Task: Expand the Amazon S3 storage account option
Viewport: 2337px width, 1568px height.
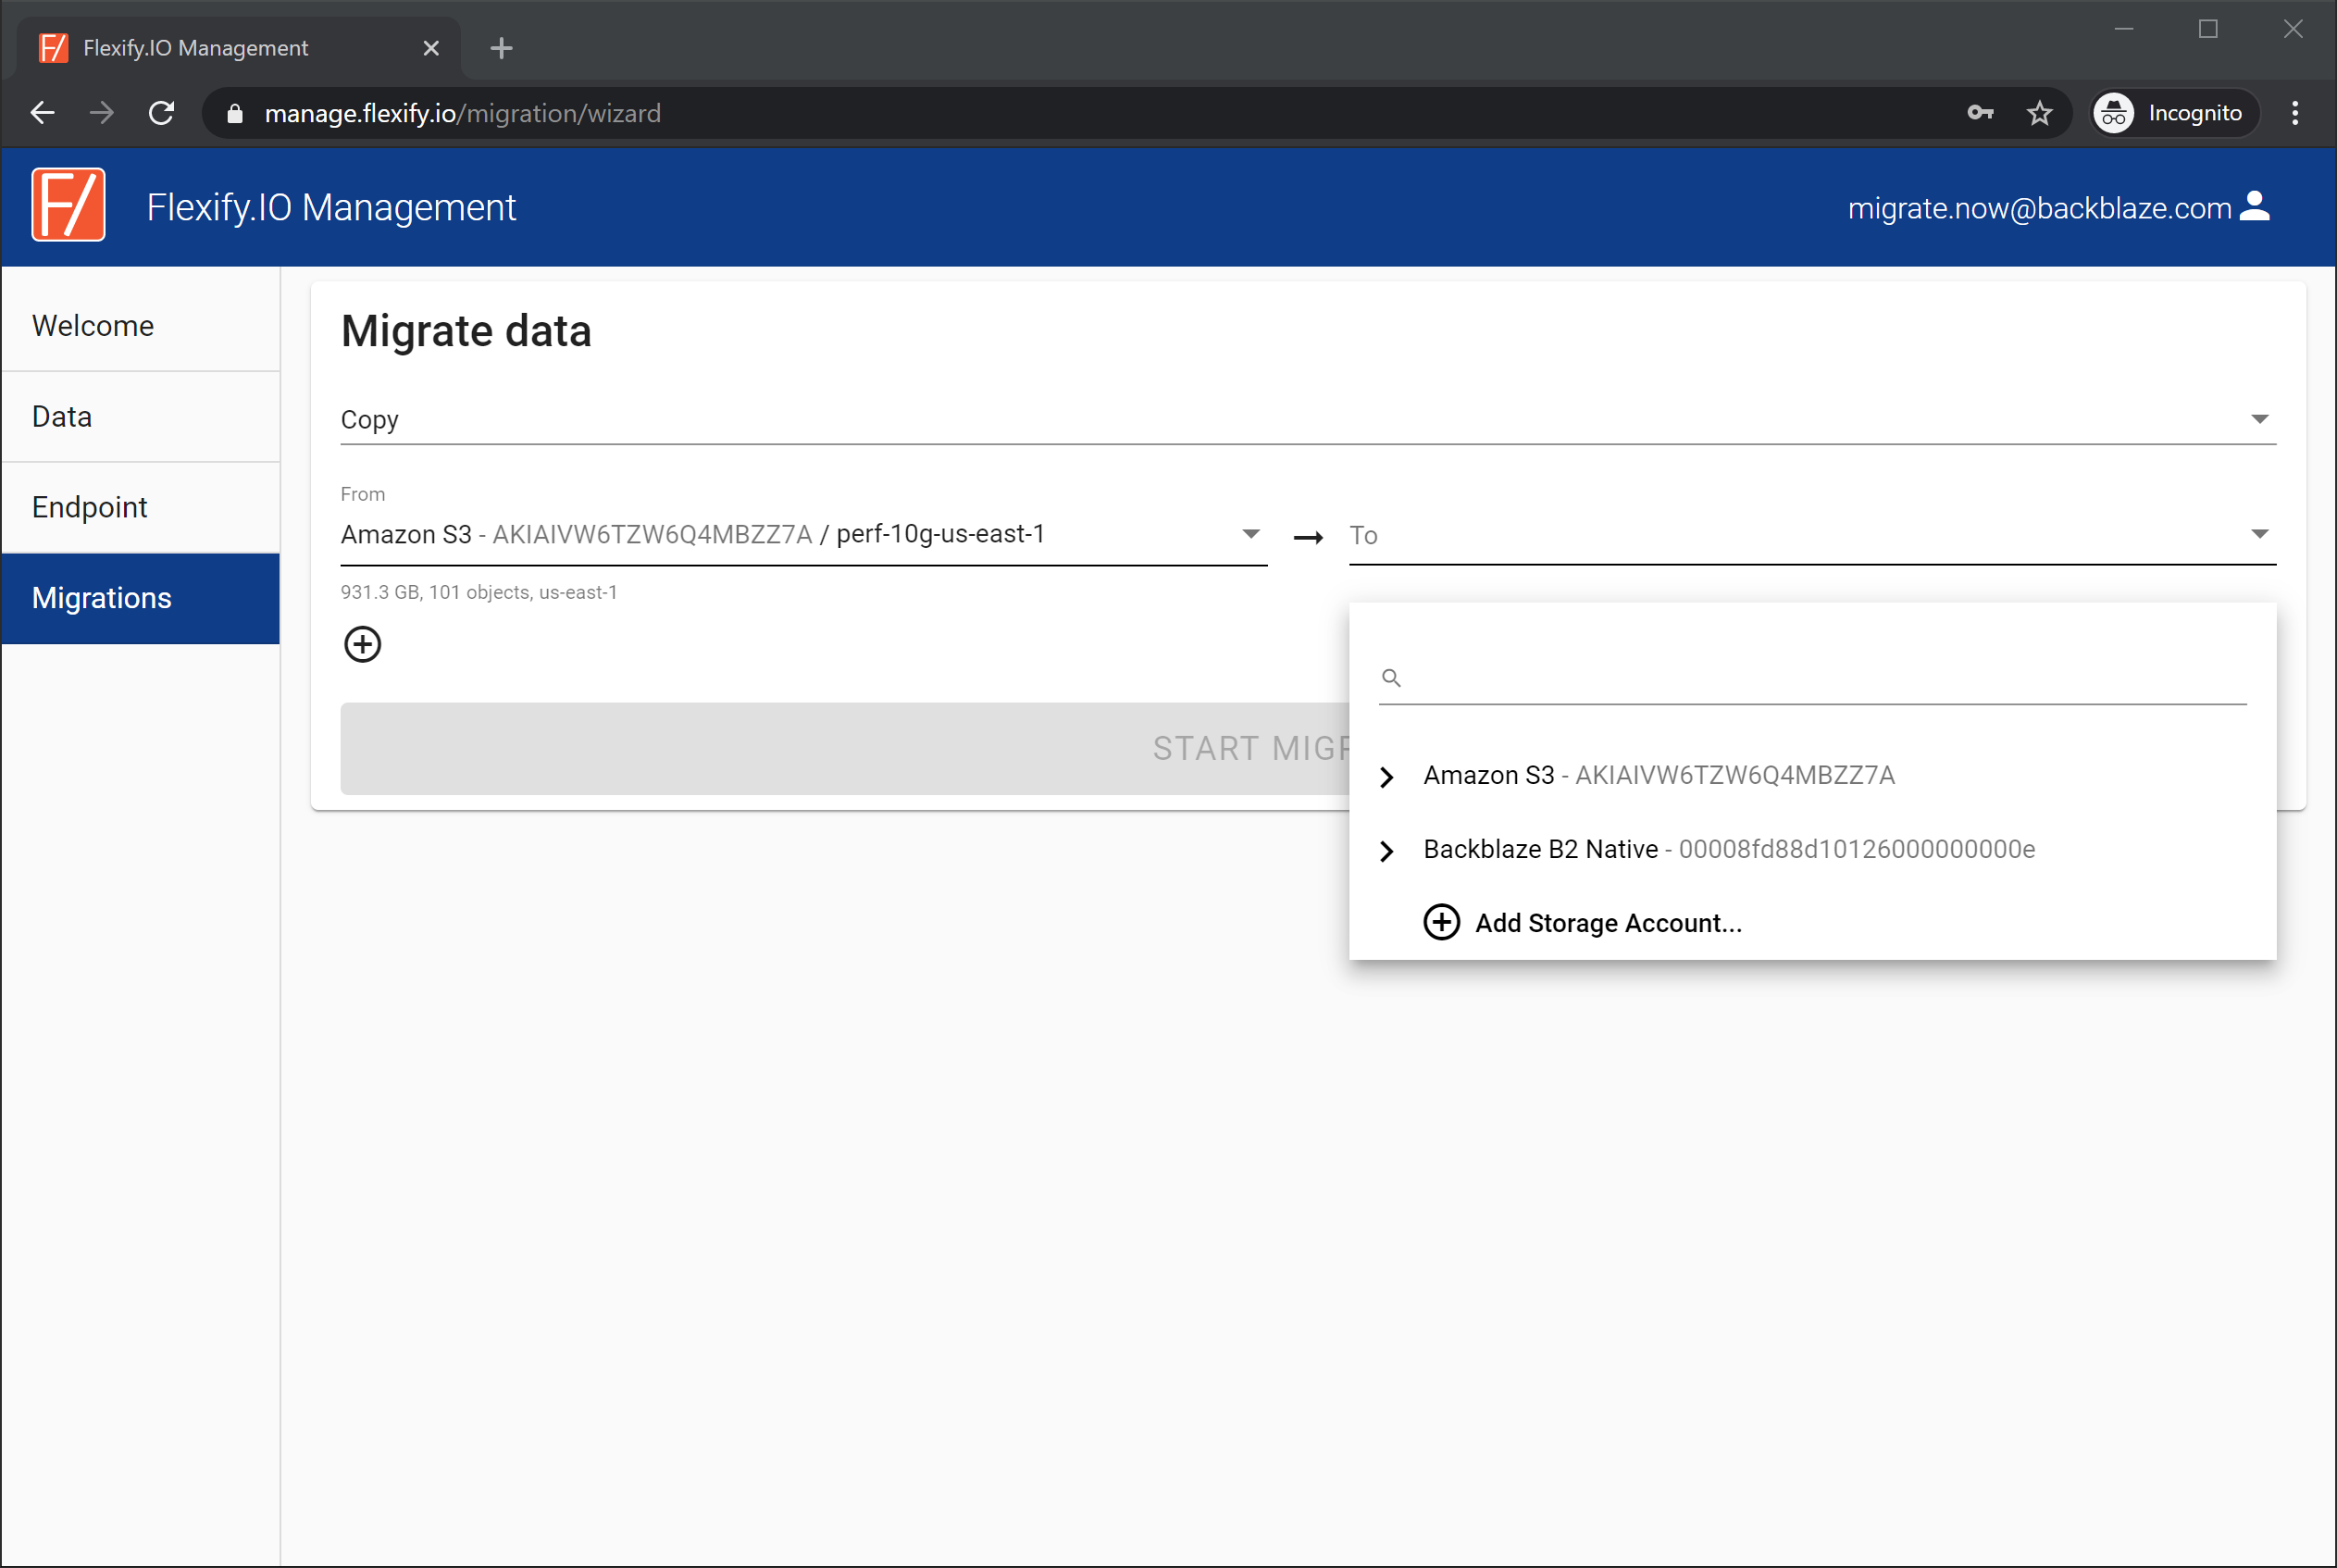Action: pos(1389,774)
